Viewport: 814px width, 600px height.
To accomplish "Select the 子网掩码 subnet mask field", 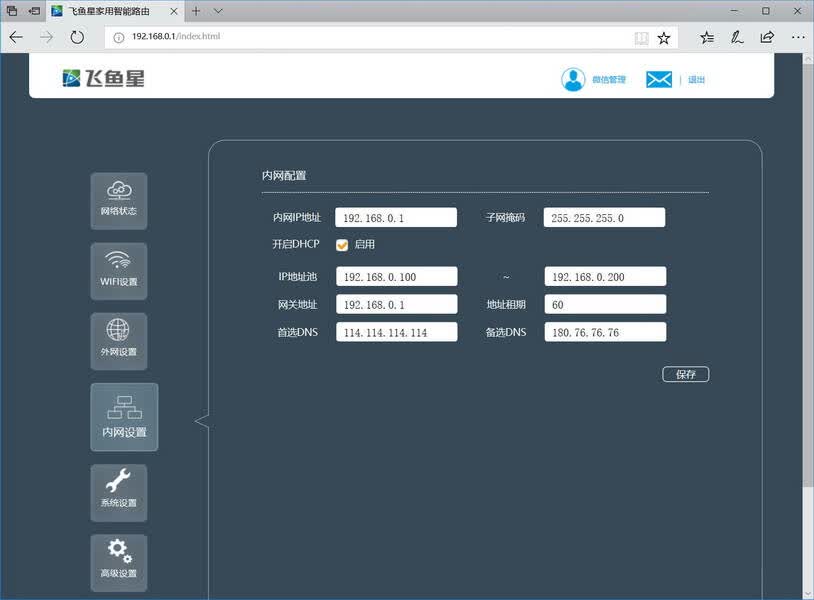I will coord(604,217).
